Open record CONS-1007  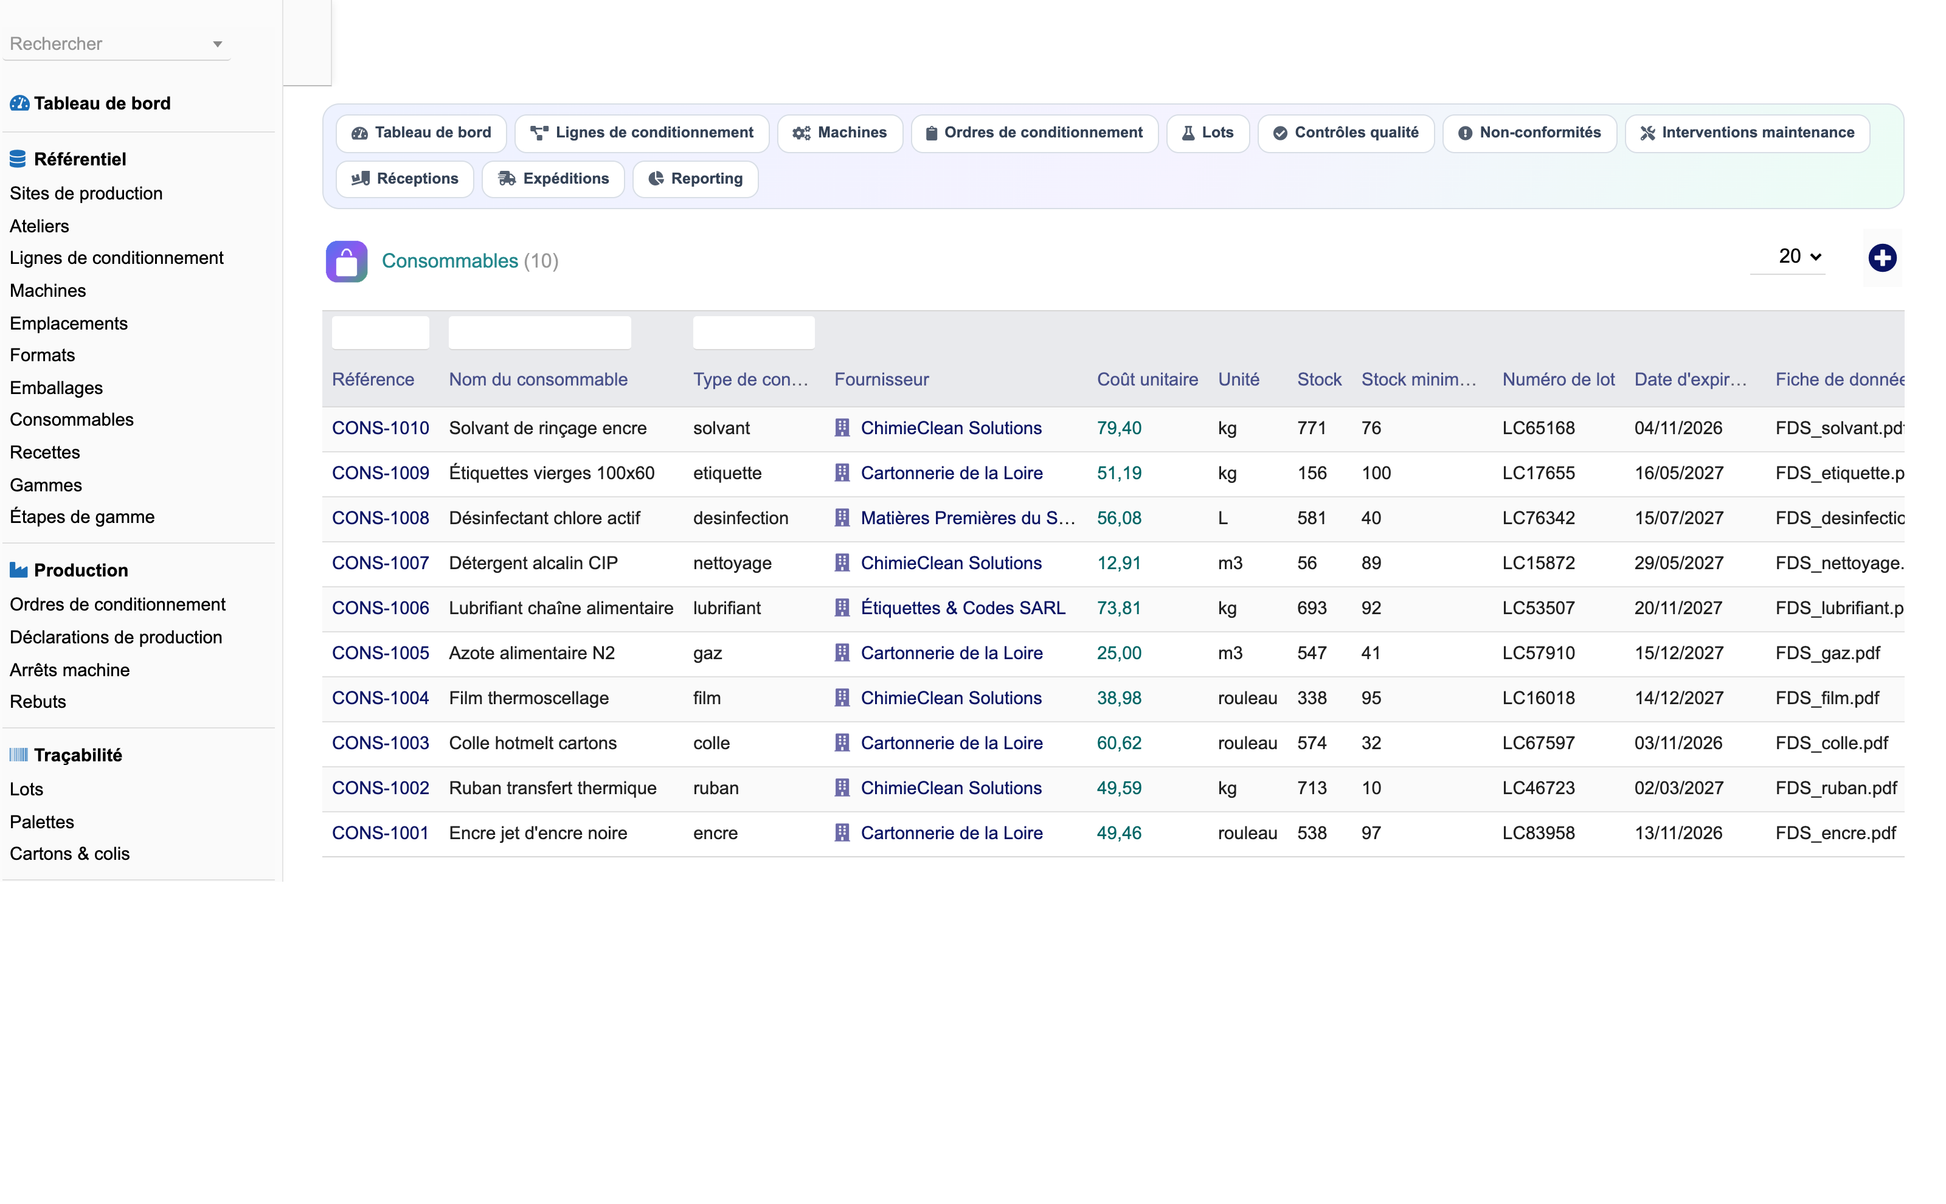coord(380,563)
